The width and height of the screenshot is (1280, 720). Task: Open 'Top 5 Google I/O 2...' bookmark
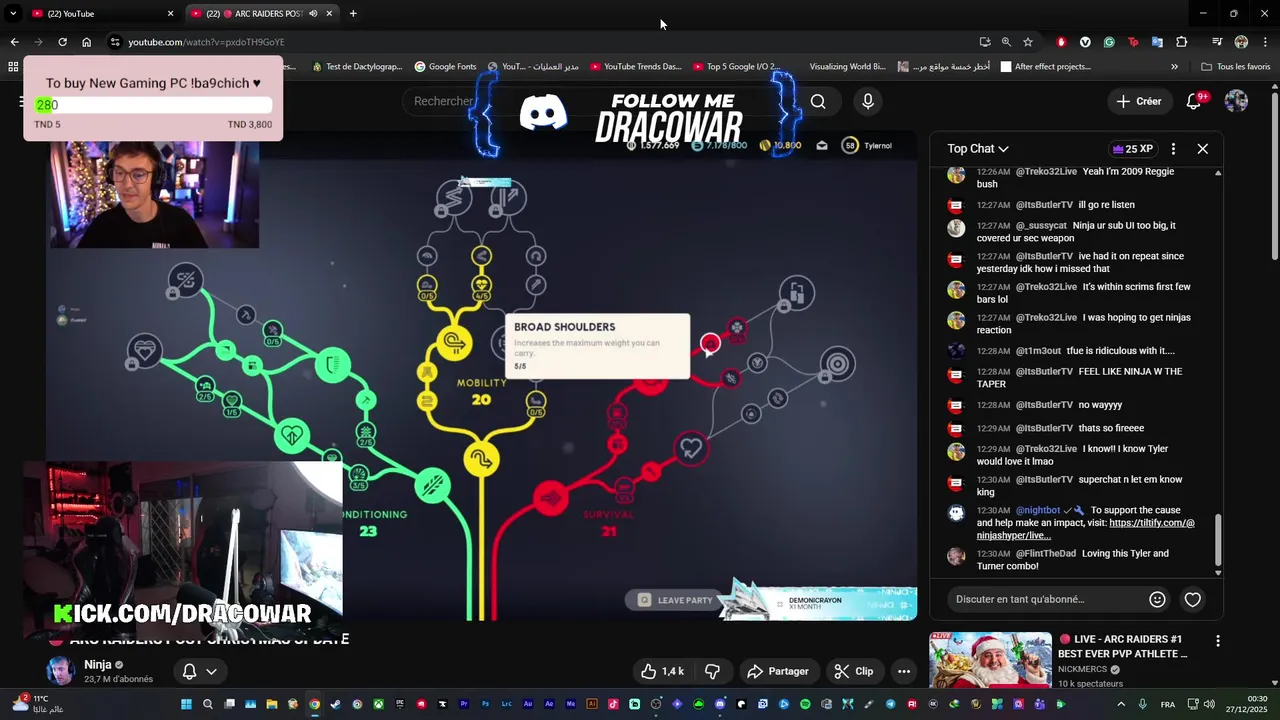tap(736, 67)
